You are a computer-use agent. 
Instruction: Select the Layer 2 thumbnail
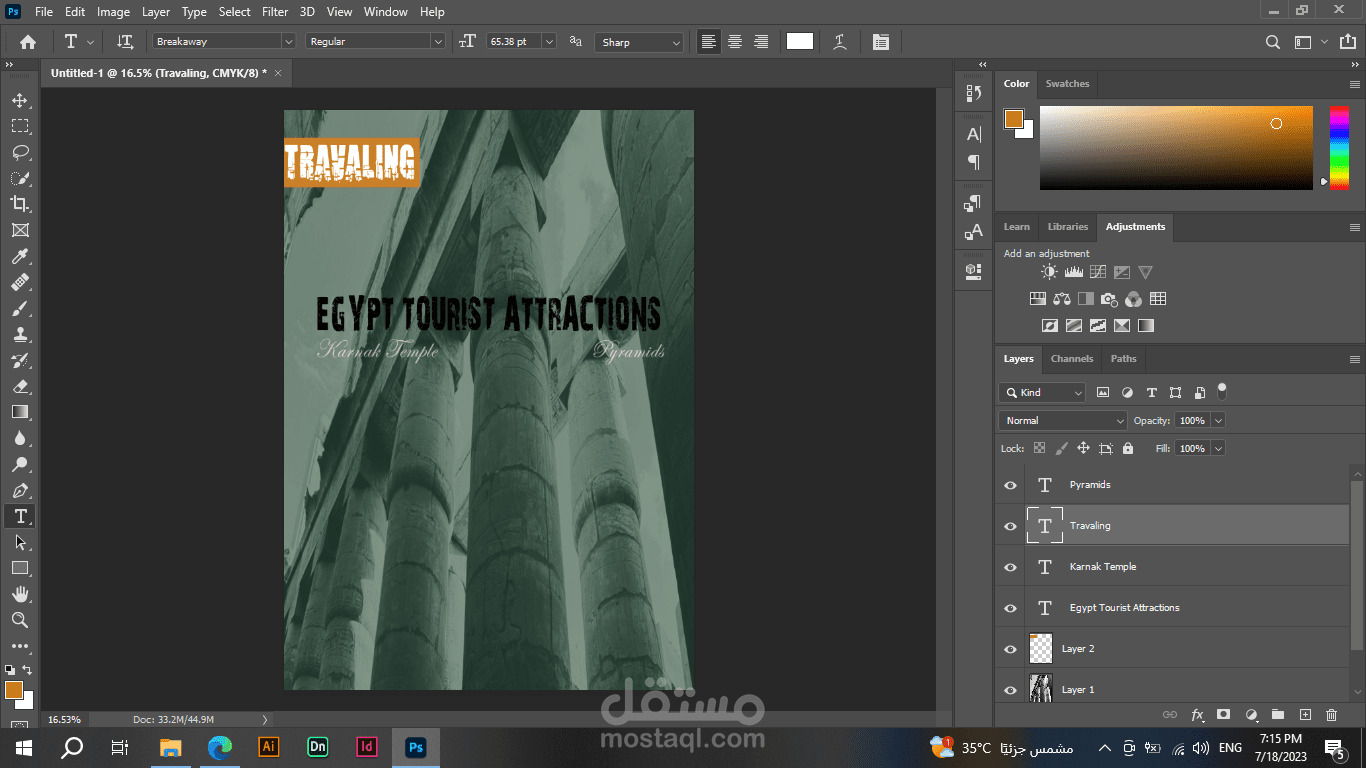pos(1041,649)
